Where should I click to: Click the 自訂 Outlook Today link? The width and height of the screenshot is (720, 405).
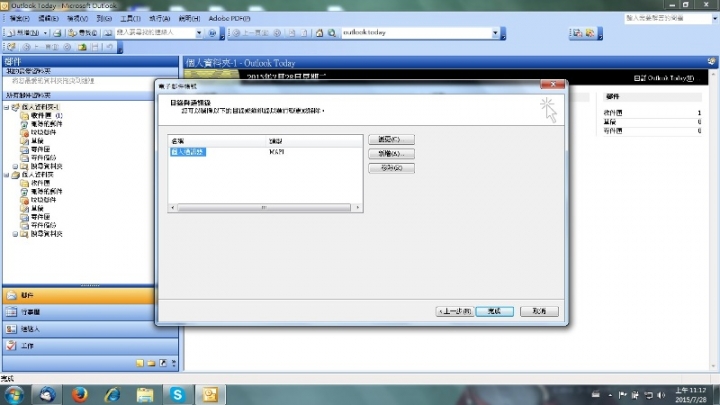[664, 78]
